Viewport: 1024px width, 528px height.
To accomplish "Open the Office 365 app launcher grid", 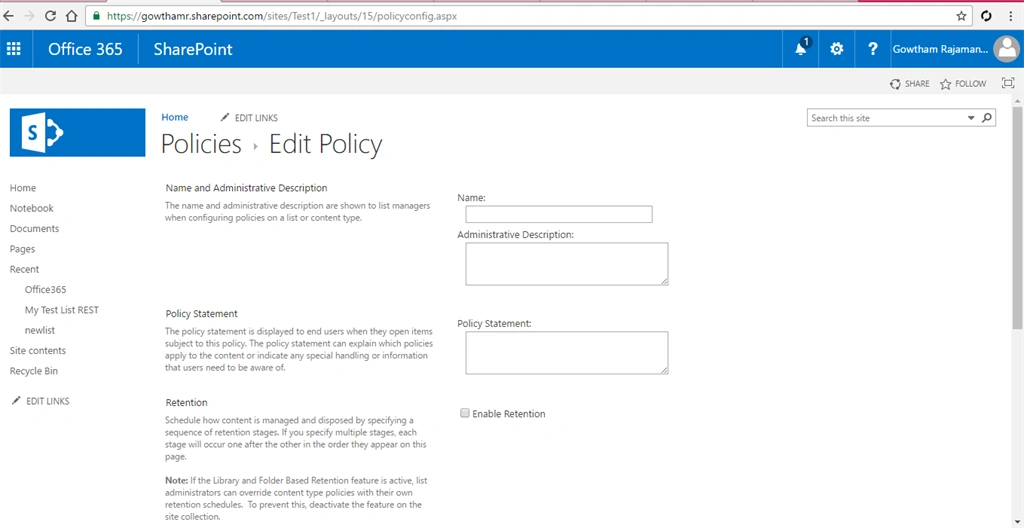I will pos(14,49).
